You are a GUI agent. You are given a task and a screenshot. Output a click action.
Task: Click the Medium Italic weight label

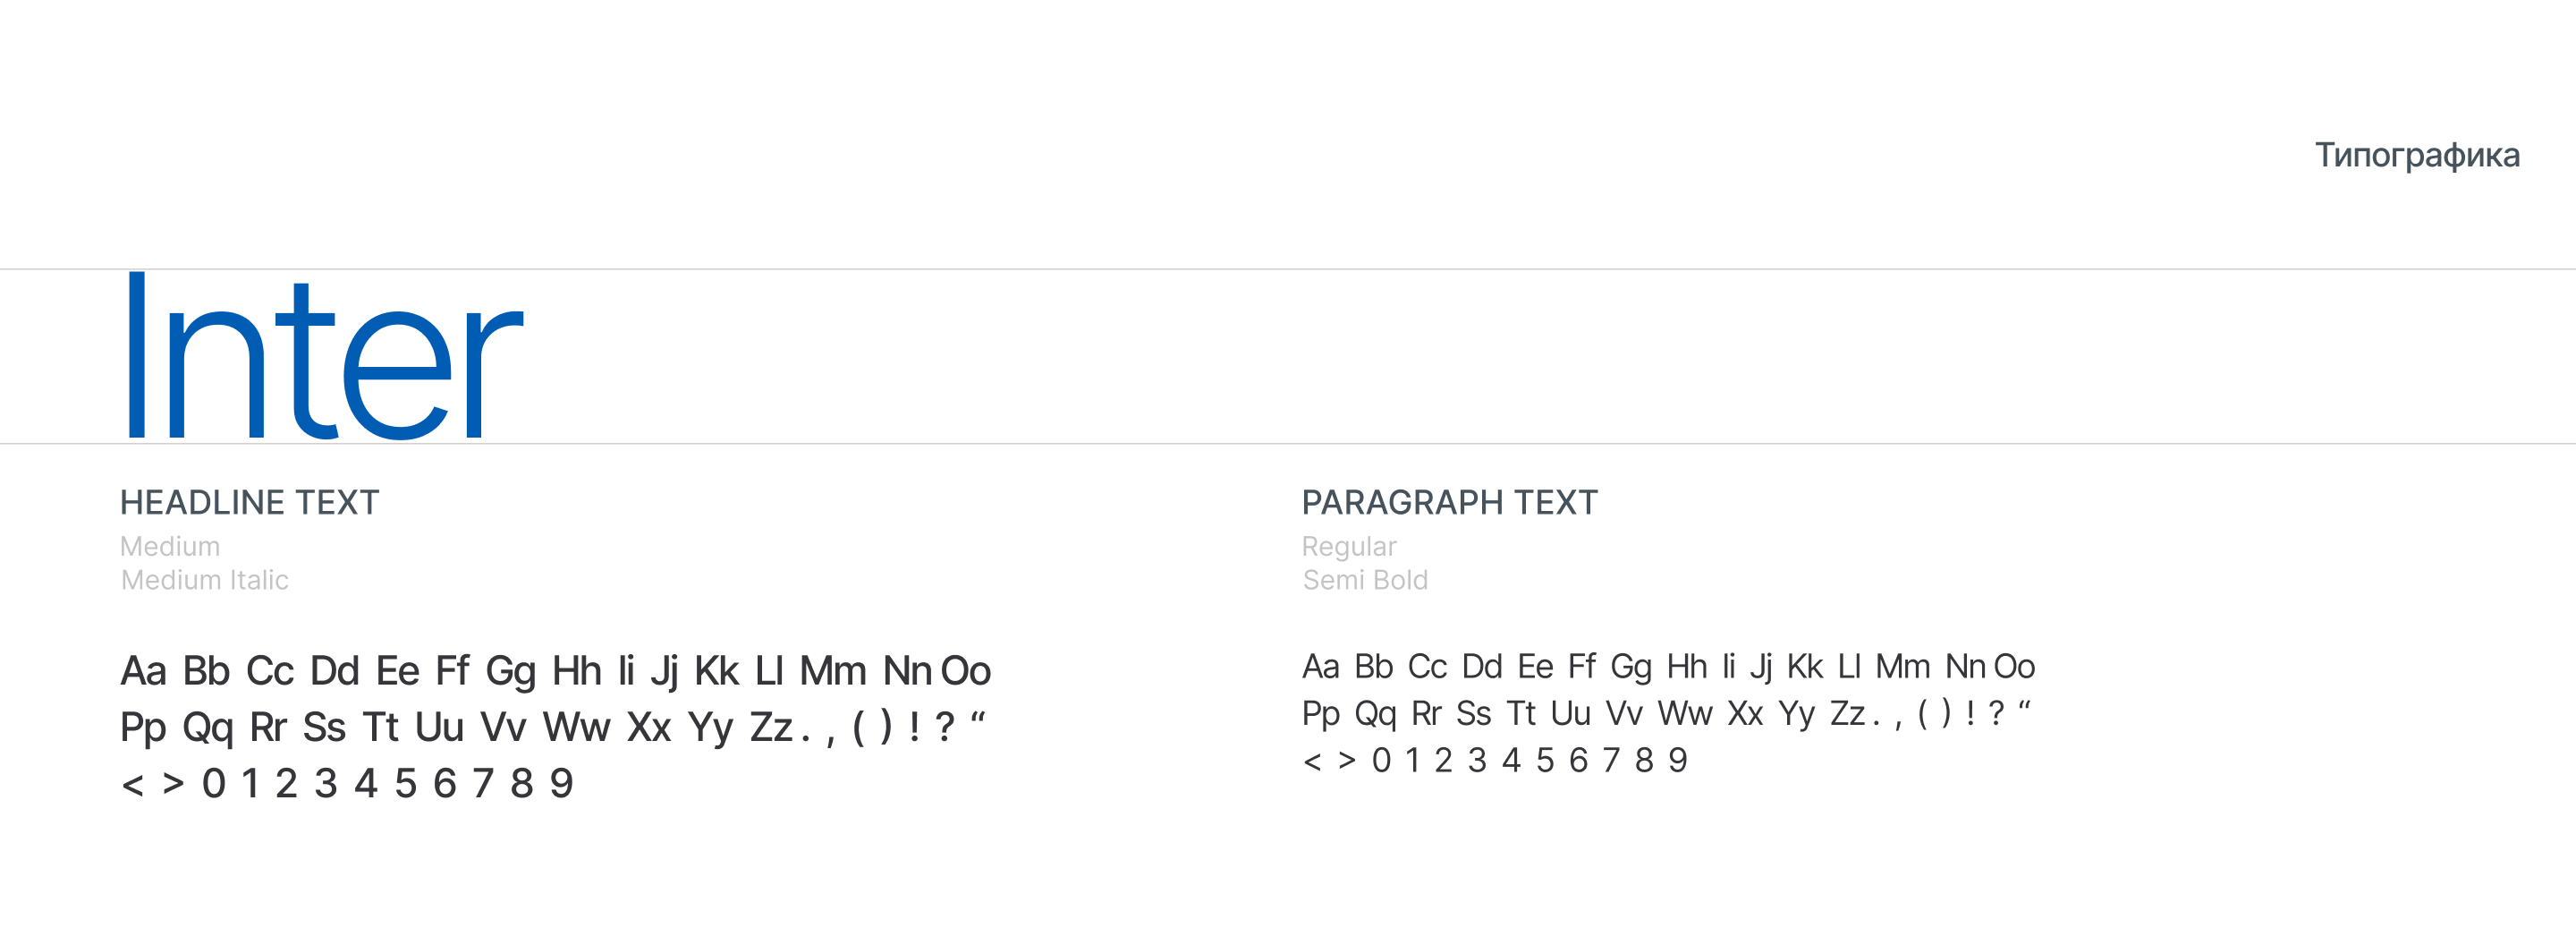tap(204, 580)
